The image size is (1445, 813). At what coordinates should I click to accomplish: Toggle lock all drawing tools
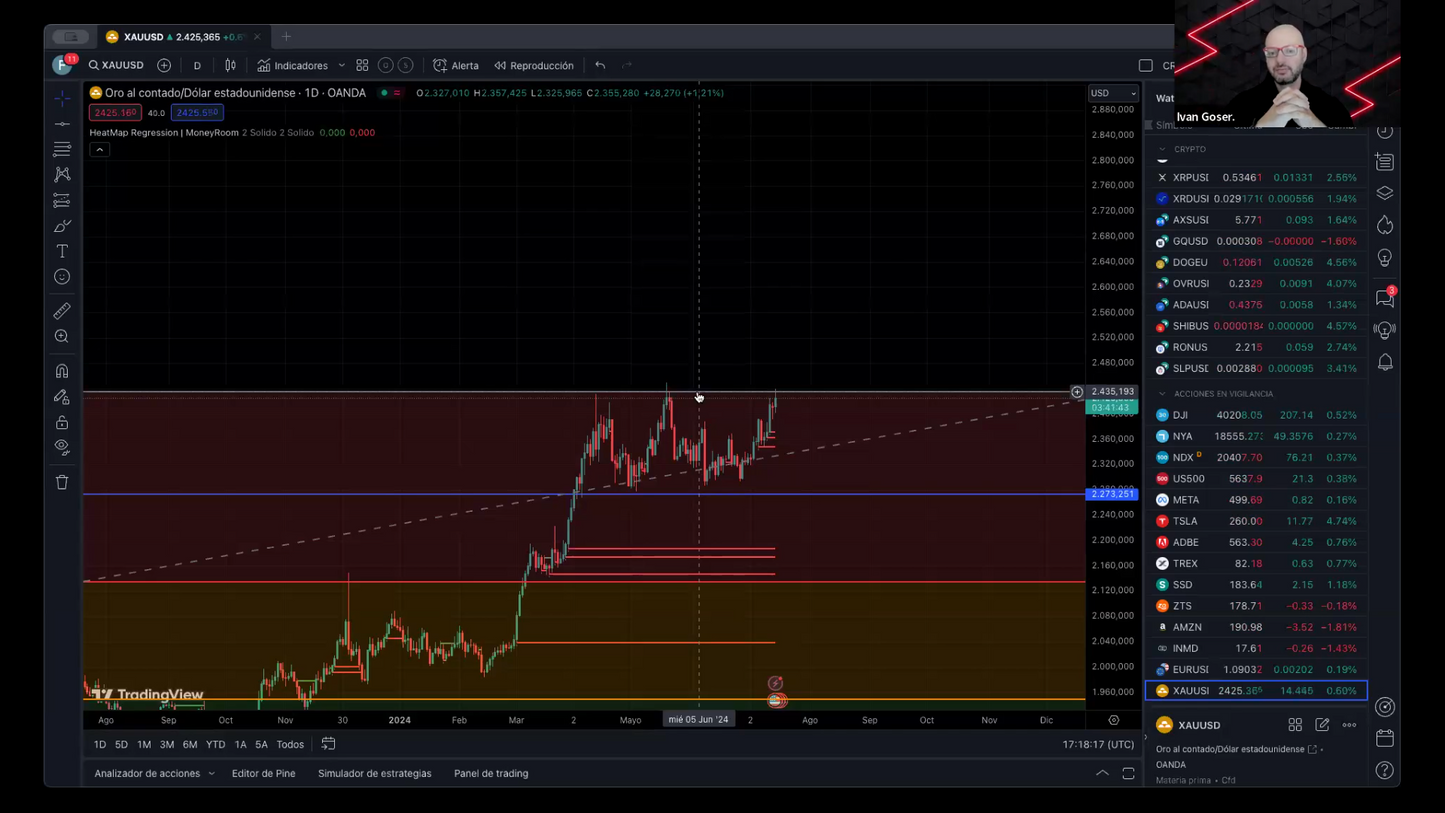coord(62,422)
